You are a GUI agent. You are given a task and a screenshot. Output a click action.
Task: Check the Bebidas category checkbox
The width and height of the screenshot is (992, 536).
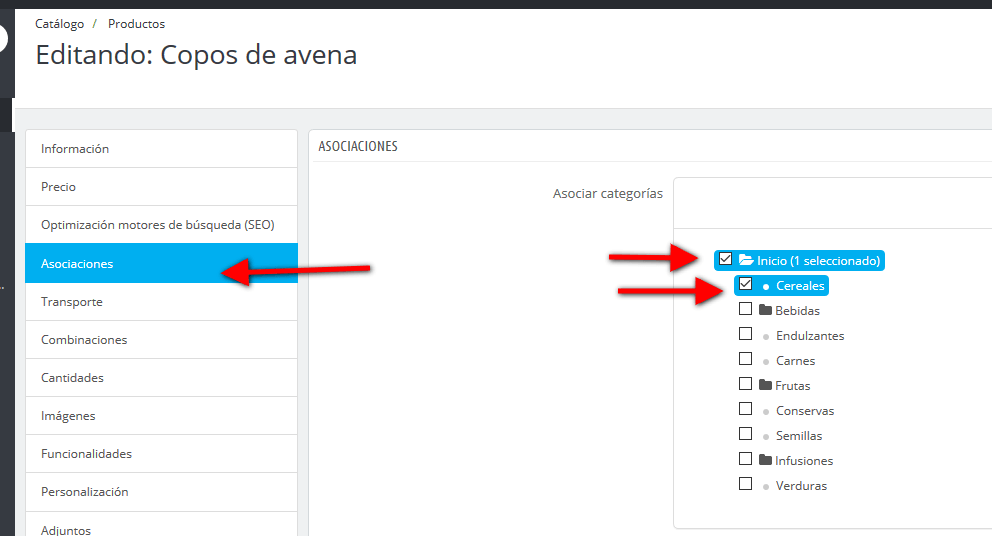(745, 309)
